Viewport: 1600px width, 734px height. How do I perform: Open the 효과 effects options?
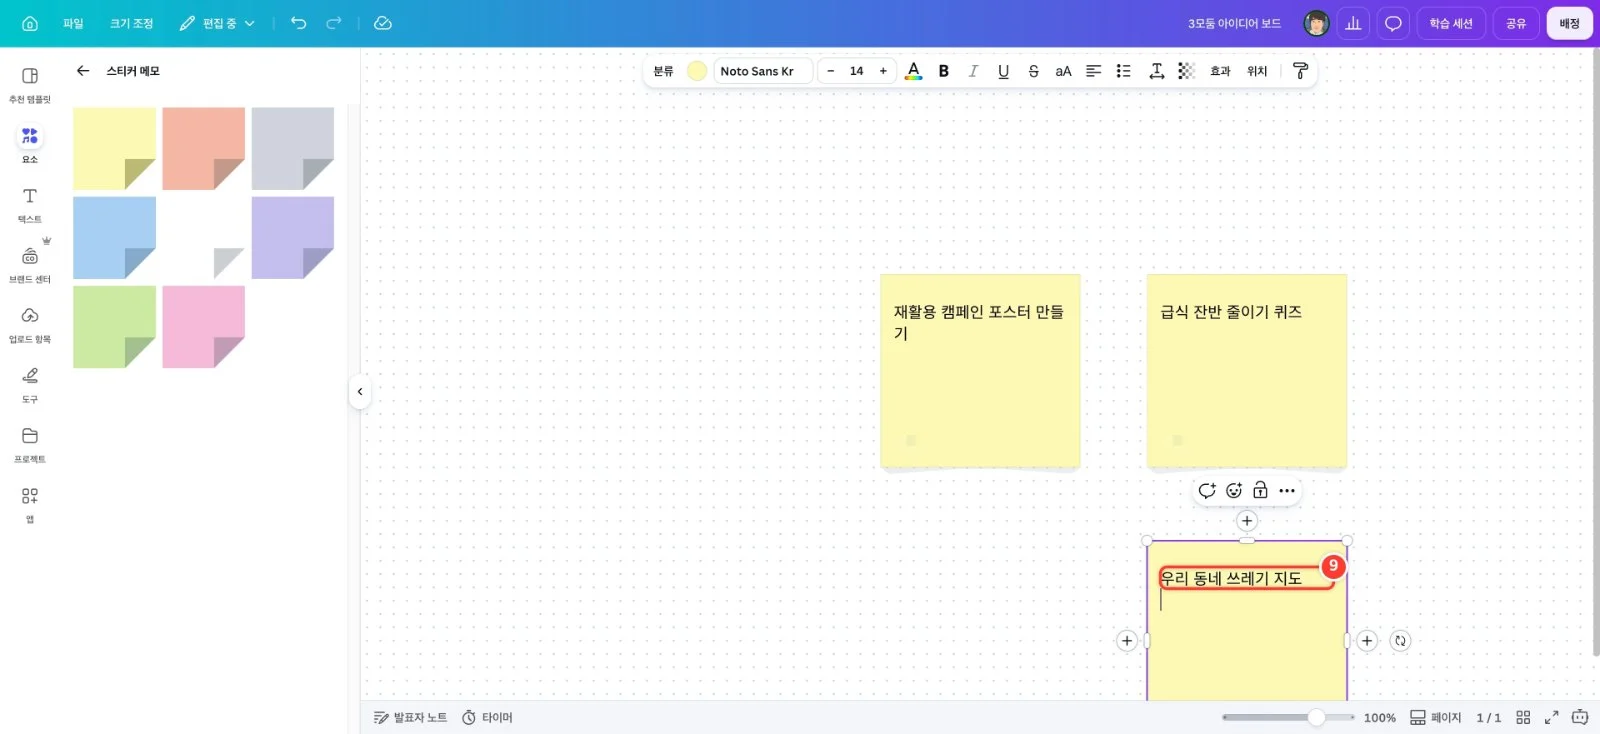1220,71
